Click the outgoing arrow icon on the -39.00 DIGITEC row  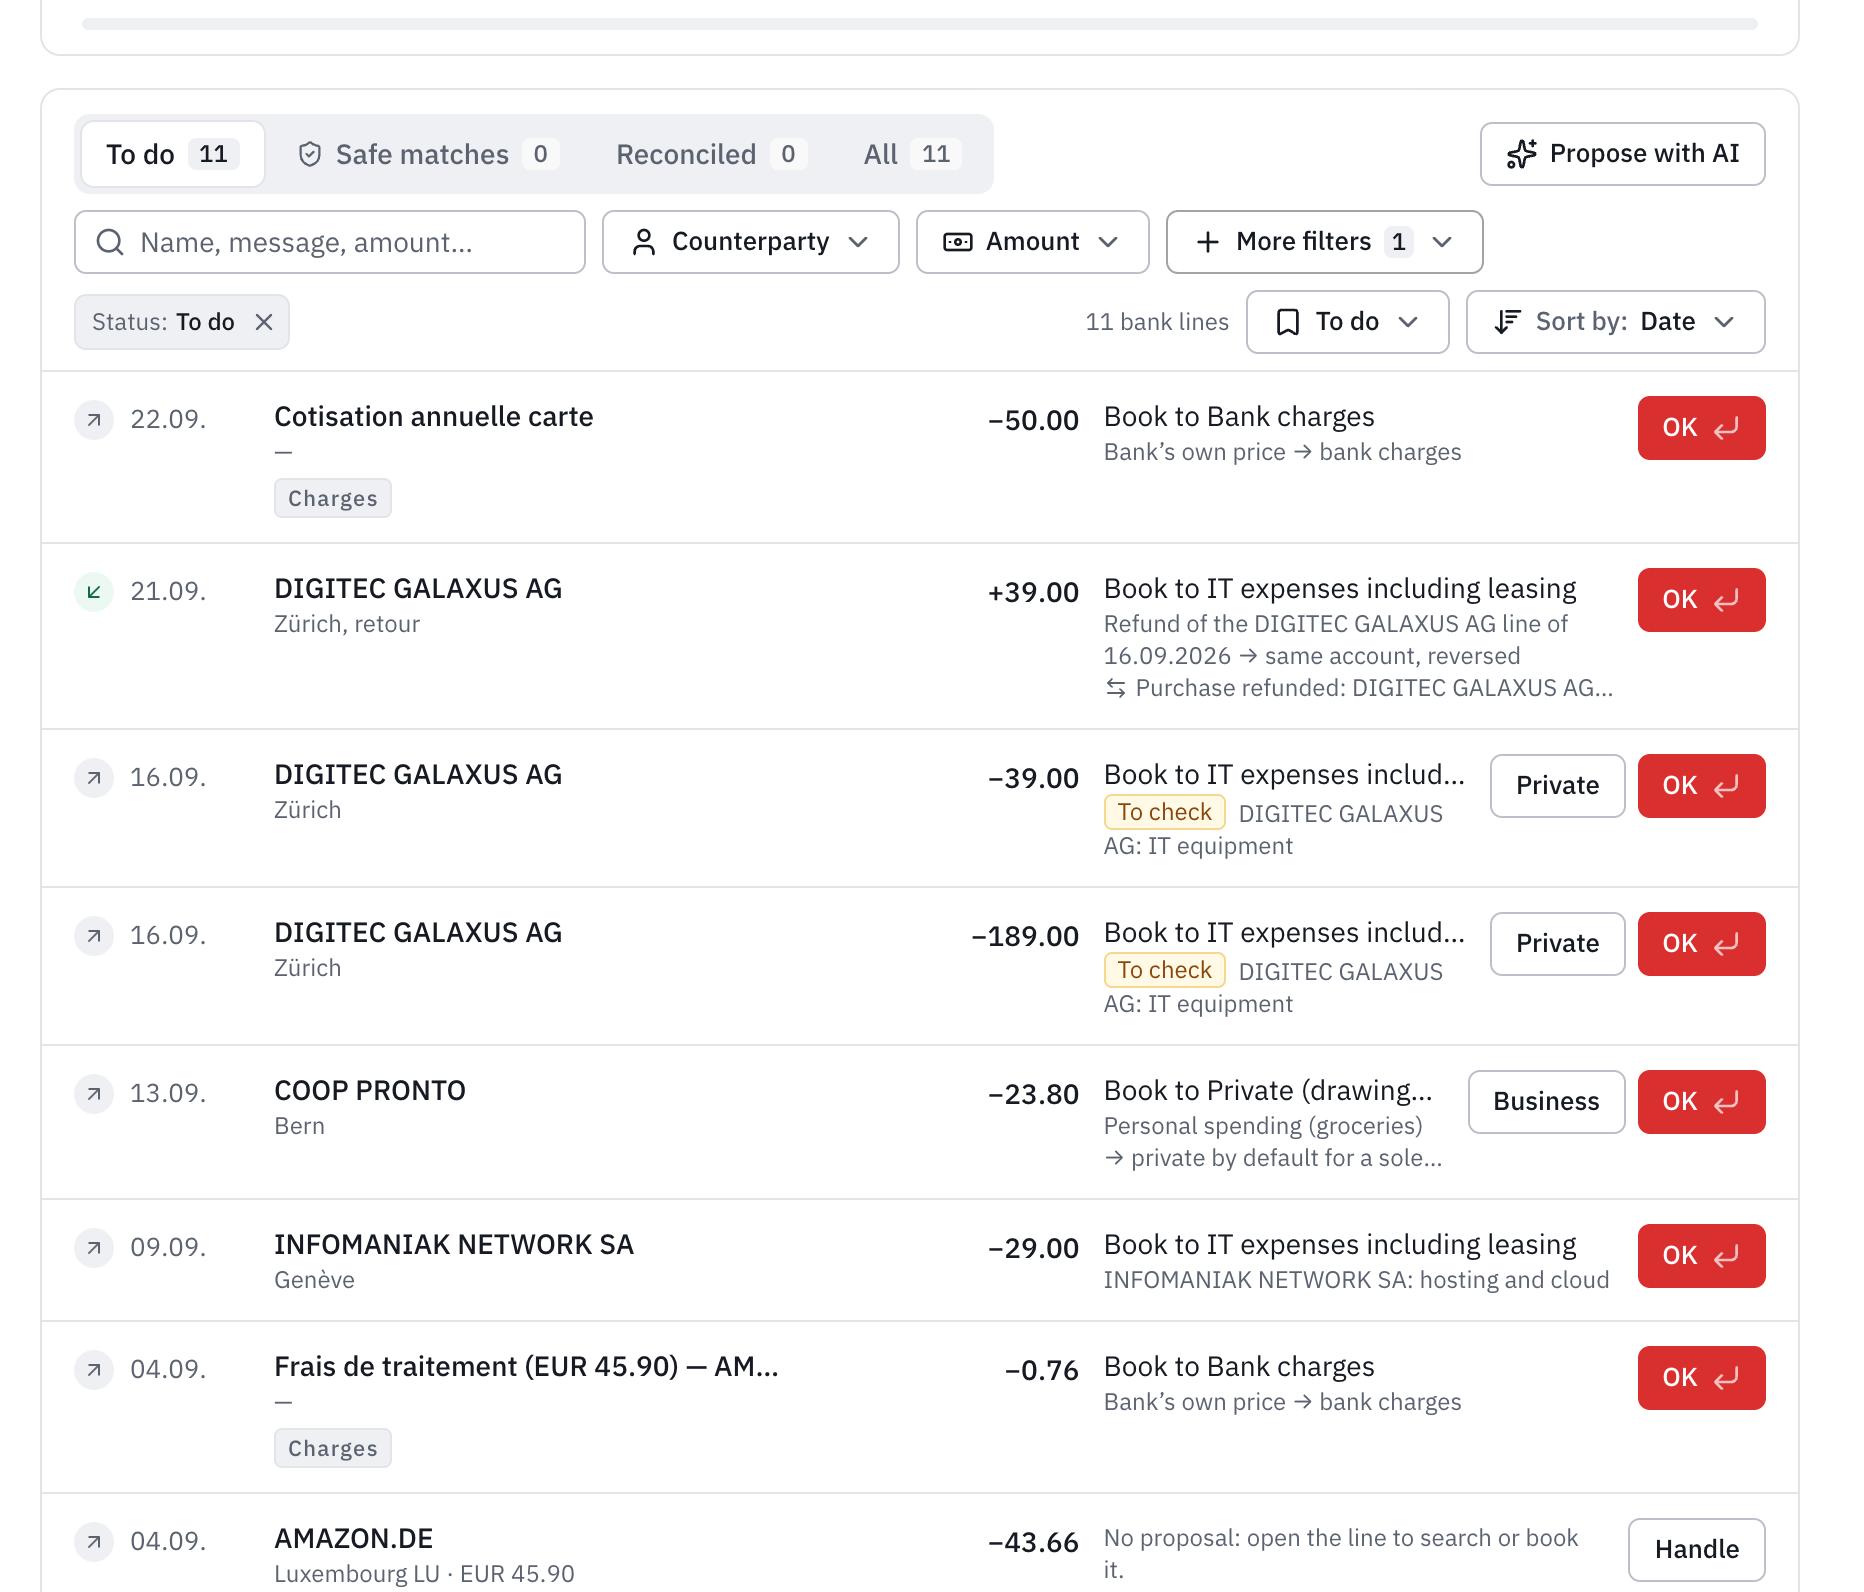point(94,777)
